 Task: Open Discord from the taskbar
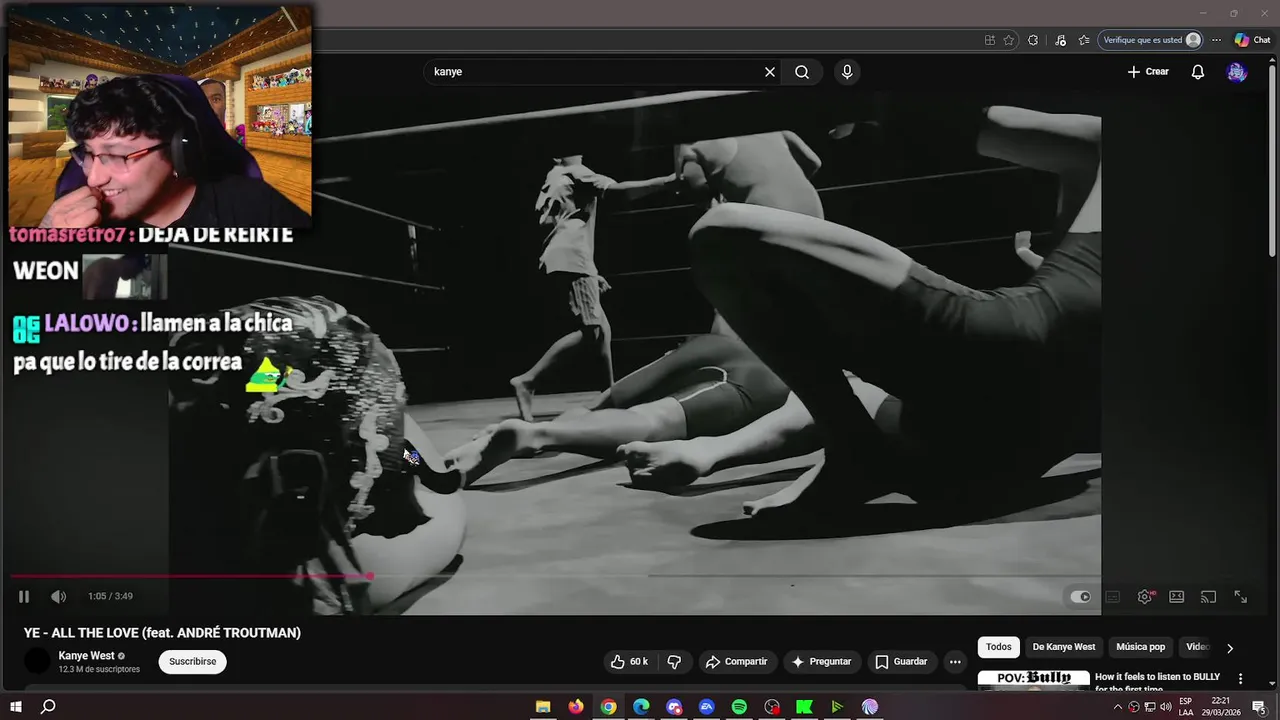click(x=674, y=707)
